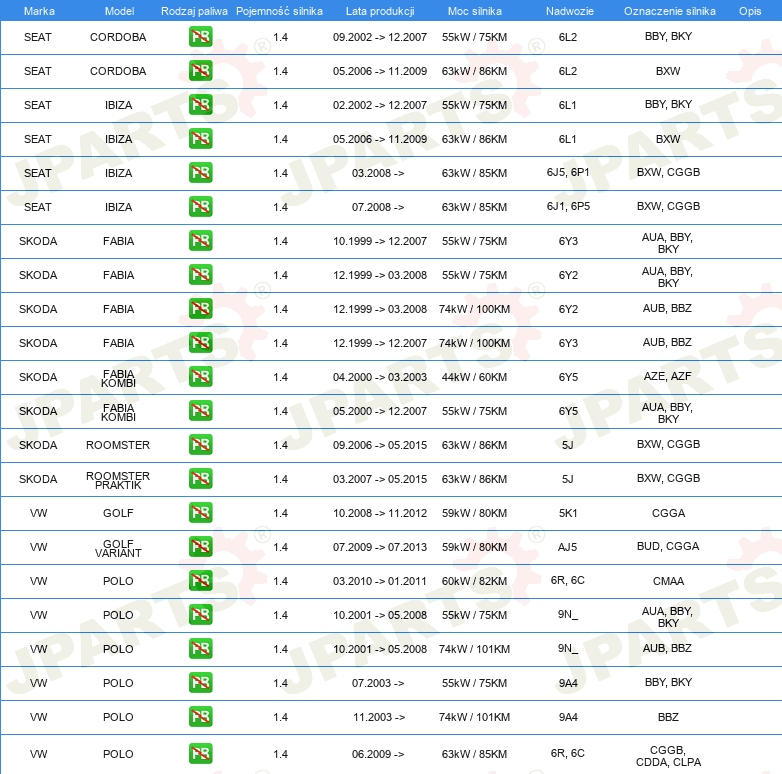Click fuel icon in VW Golf 5K1 row
The width and height of the screenshot is (782, 774).
point(200,512)
